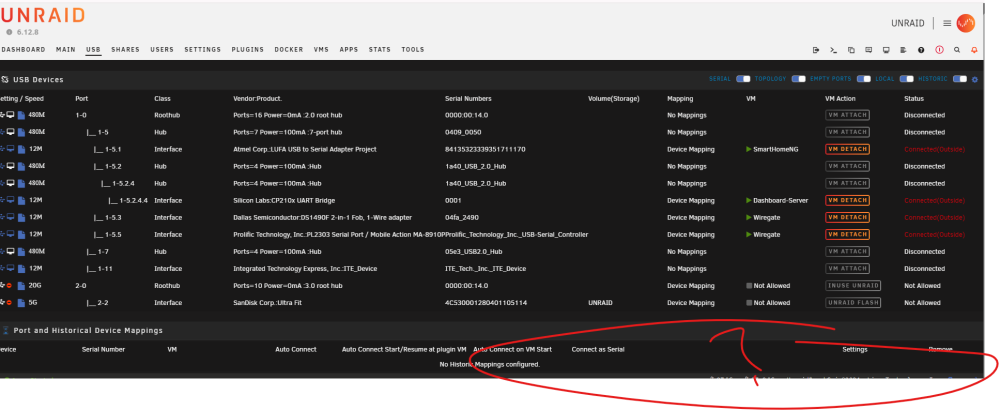Open the USB Devices settings gear
The width and height of the screenshot is (1000, 410).
click(974, 80)
